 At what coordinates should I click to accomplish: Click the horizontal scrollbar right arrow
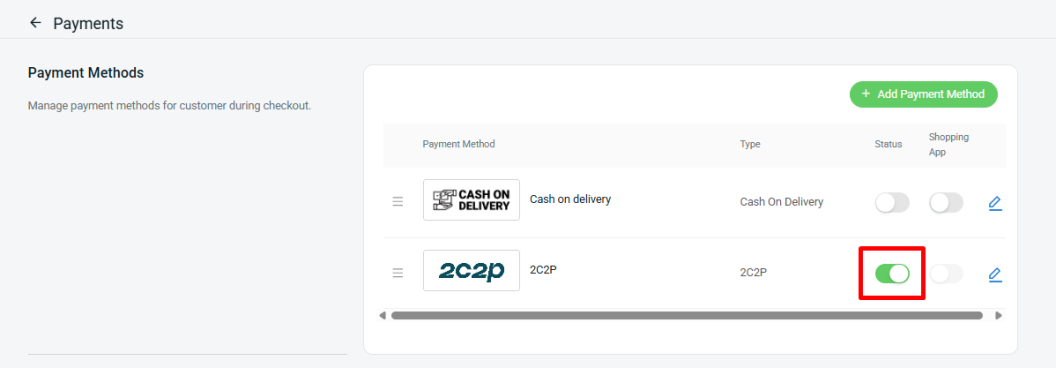[999, 315]
